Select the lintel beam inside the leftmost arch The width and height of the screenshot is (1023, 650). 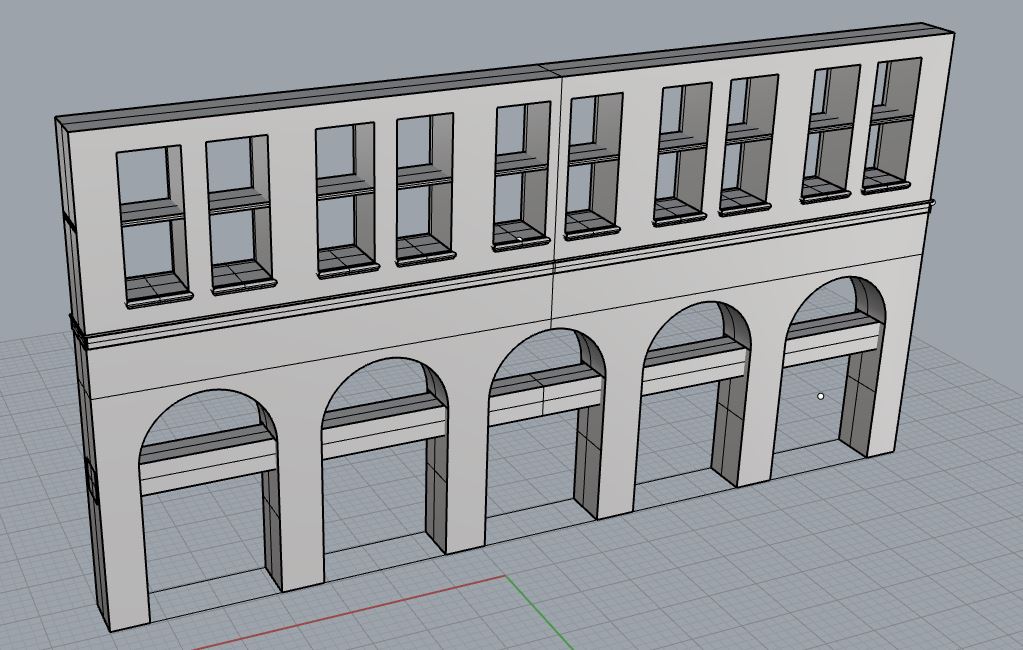coord(207,459)
